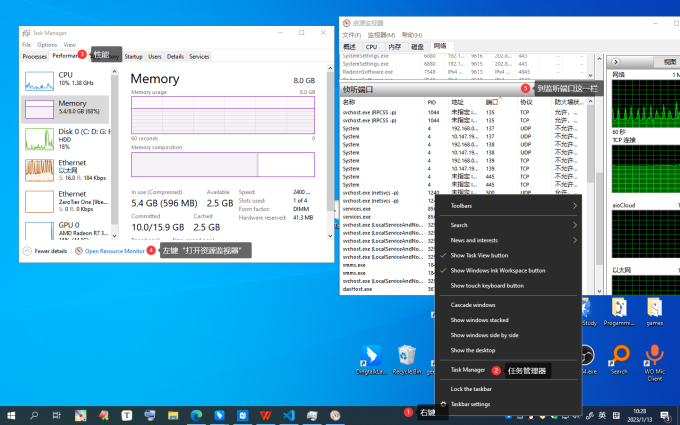The width and height of the screenshot is (680, 425).
Task: Toggle Show Task View button option
Action: (479, 255)
